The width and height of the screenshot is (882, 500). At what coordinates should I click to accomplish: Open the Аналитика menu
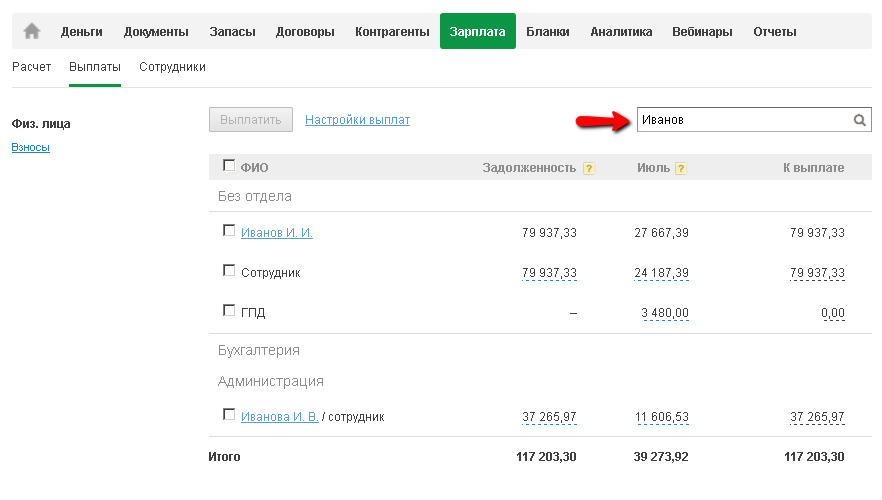(621, 31)
